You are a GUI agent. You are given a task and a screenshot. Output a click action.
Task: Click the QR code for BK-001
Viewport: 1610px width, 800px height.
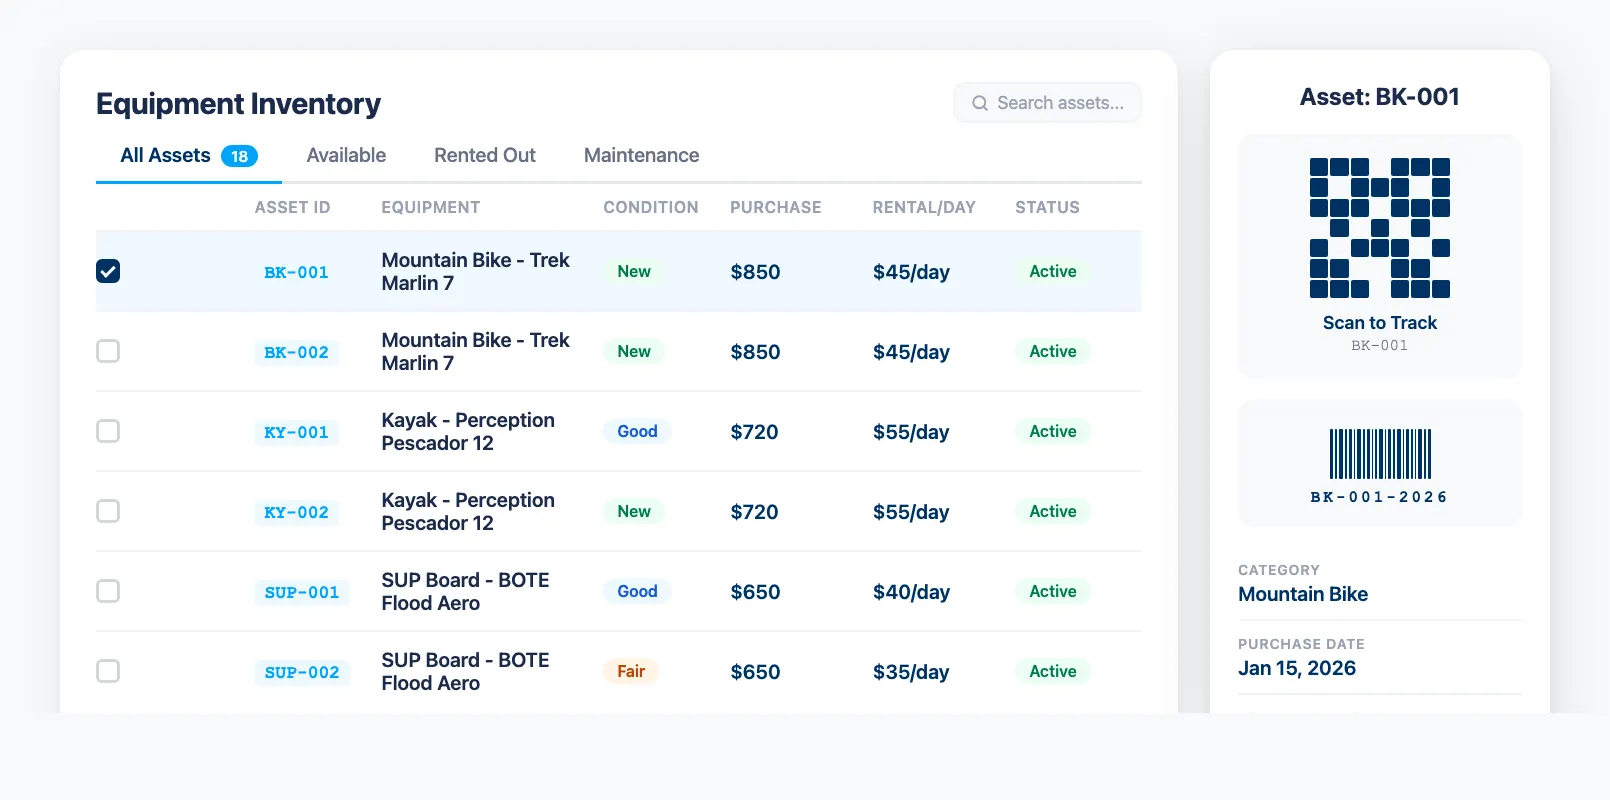[1379, 228]
